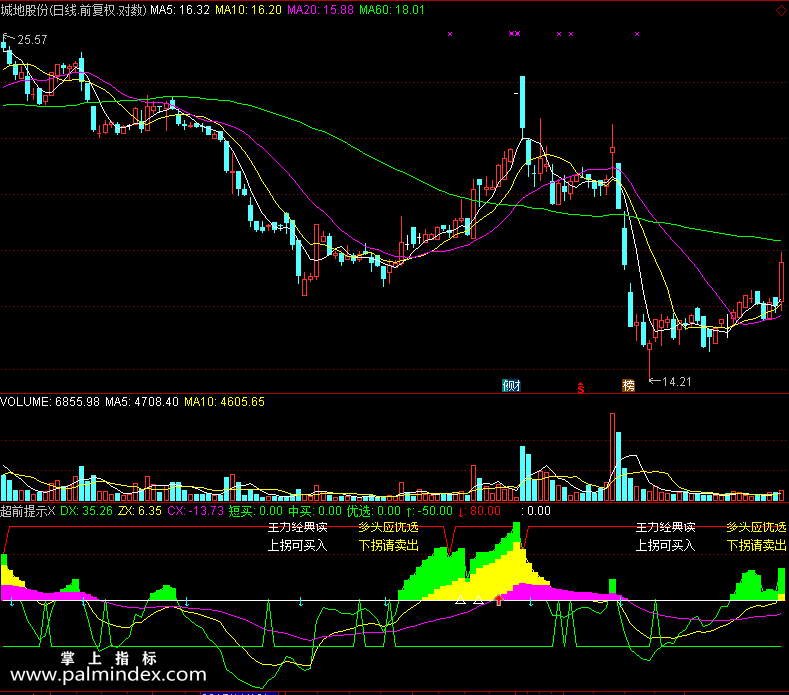
Task: Click the 优选: 0.00 value
Action: pyautogui.click(x=374, y=511)
